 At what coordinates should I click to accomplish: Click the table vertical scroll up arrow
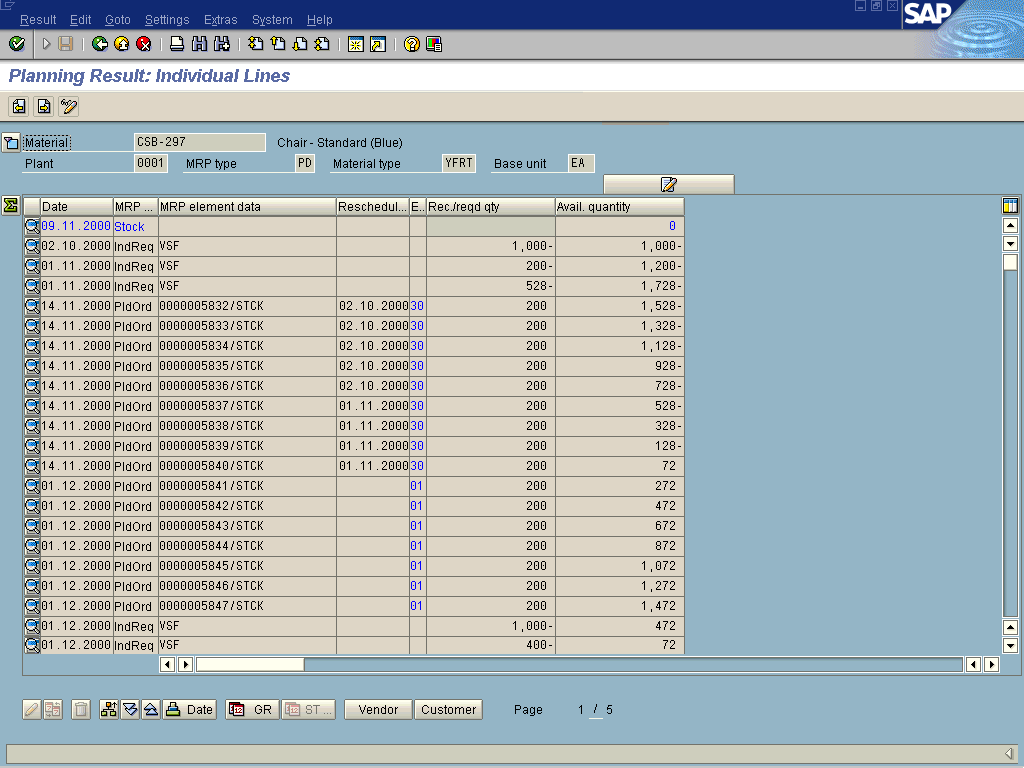click(x=1010, y=226)
